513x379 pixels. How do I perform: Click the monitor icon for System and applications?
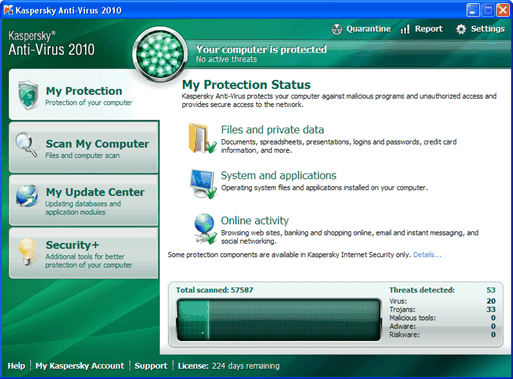click(203, 184)
